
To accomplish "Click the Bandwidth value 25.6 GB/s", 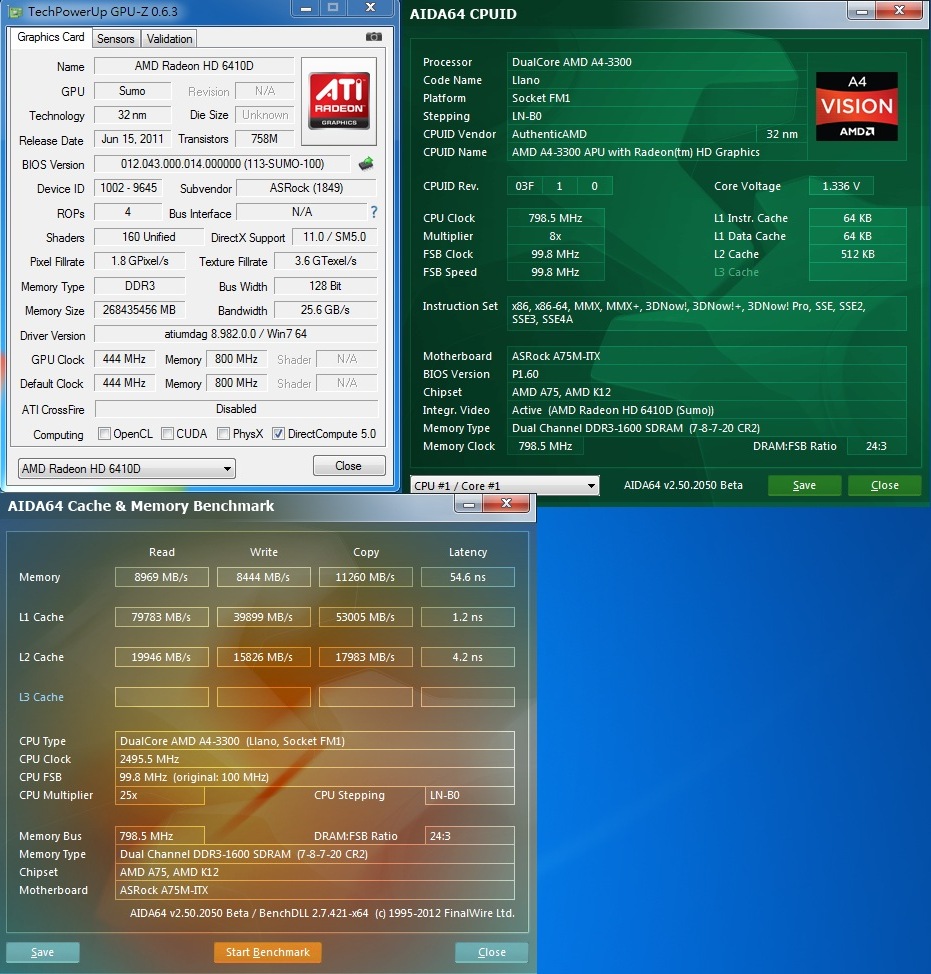I will [325, 309].
